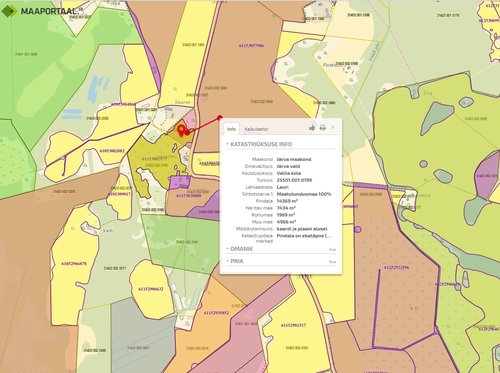Select the Info tab
Screen dimensions: 500x373
tap(231, 129)
